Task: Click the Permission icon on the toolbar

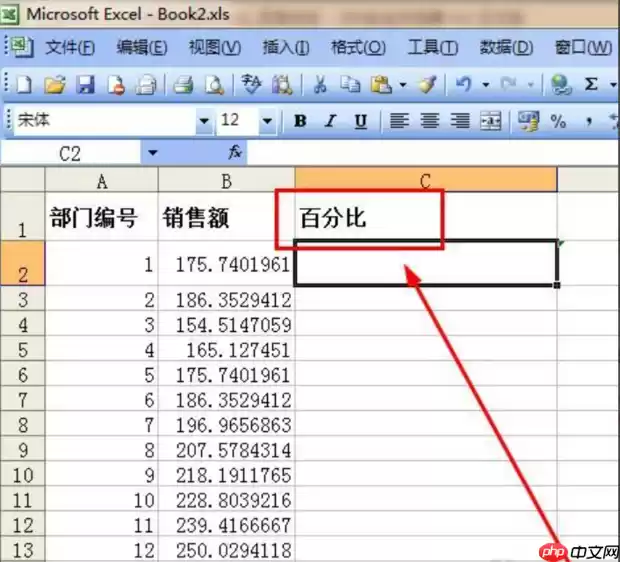Action: pos(116,84)
